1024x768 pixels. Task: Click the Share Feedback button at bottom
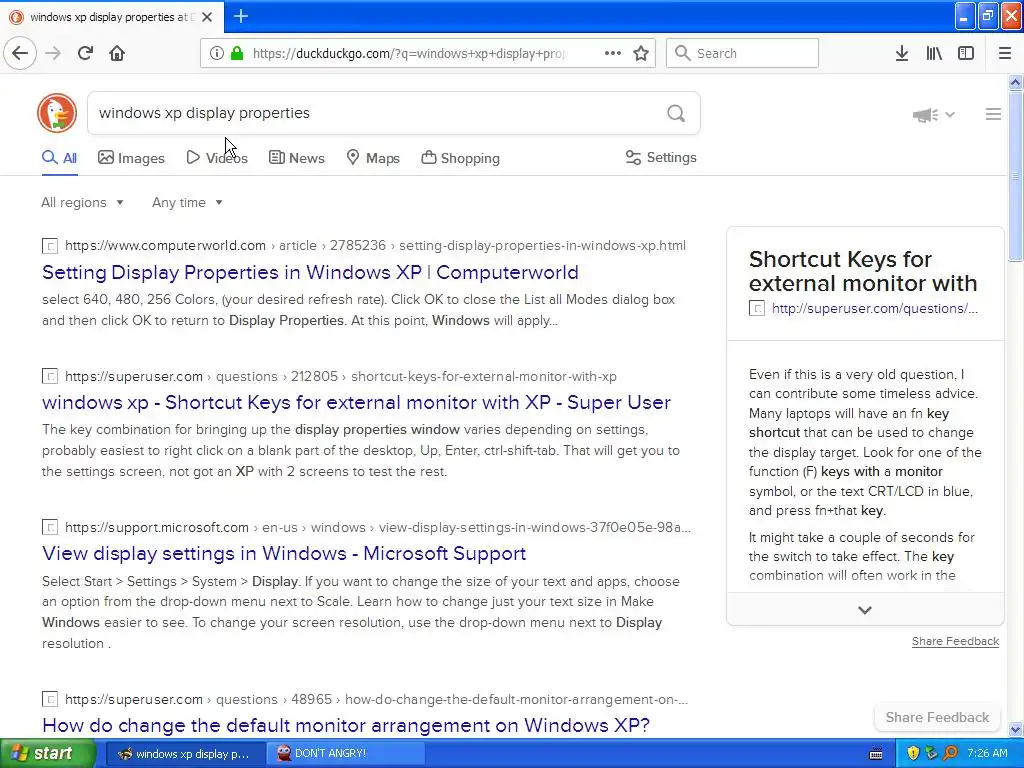coord(937,717)
